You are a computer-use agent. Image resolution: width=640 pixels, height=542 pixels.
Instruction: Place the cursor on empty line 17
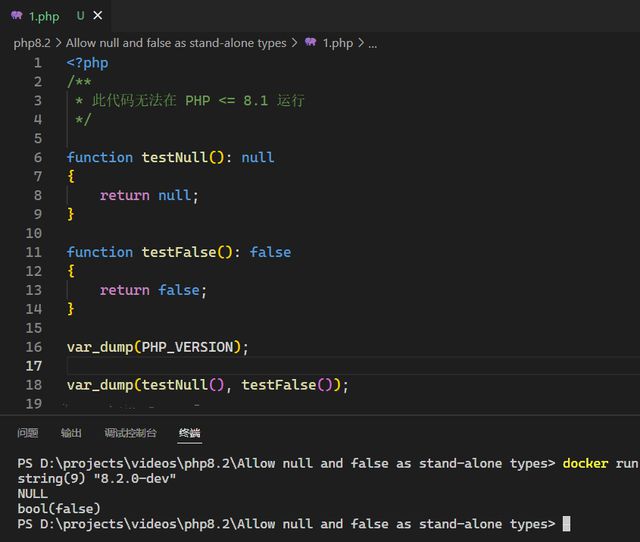point(300,366)
